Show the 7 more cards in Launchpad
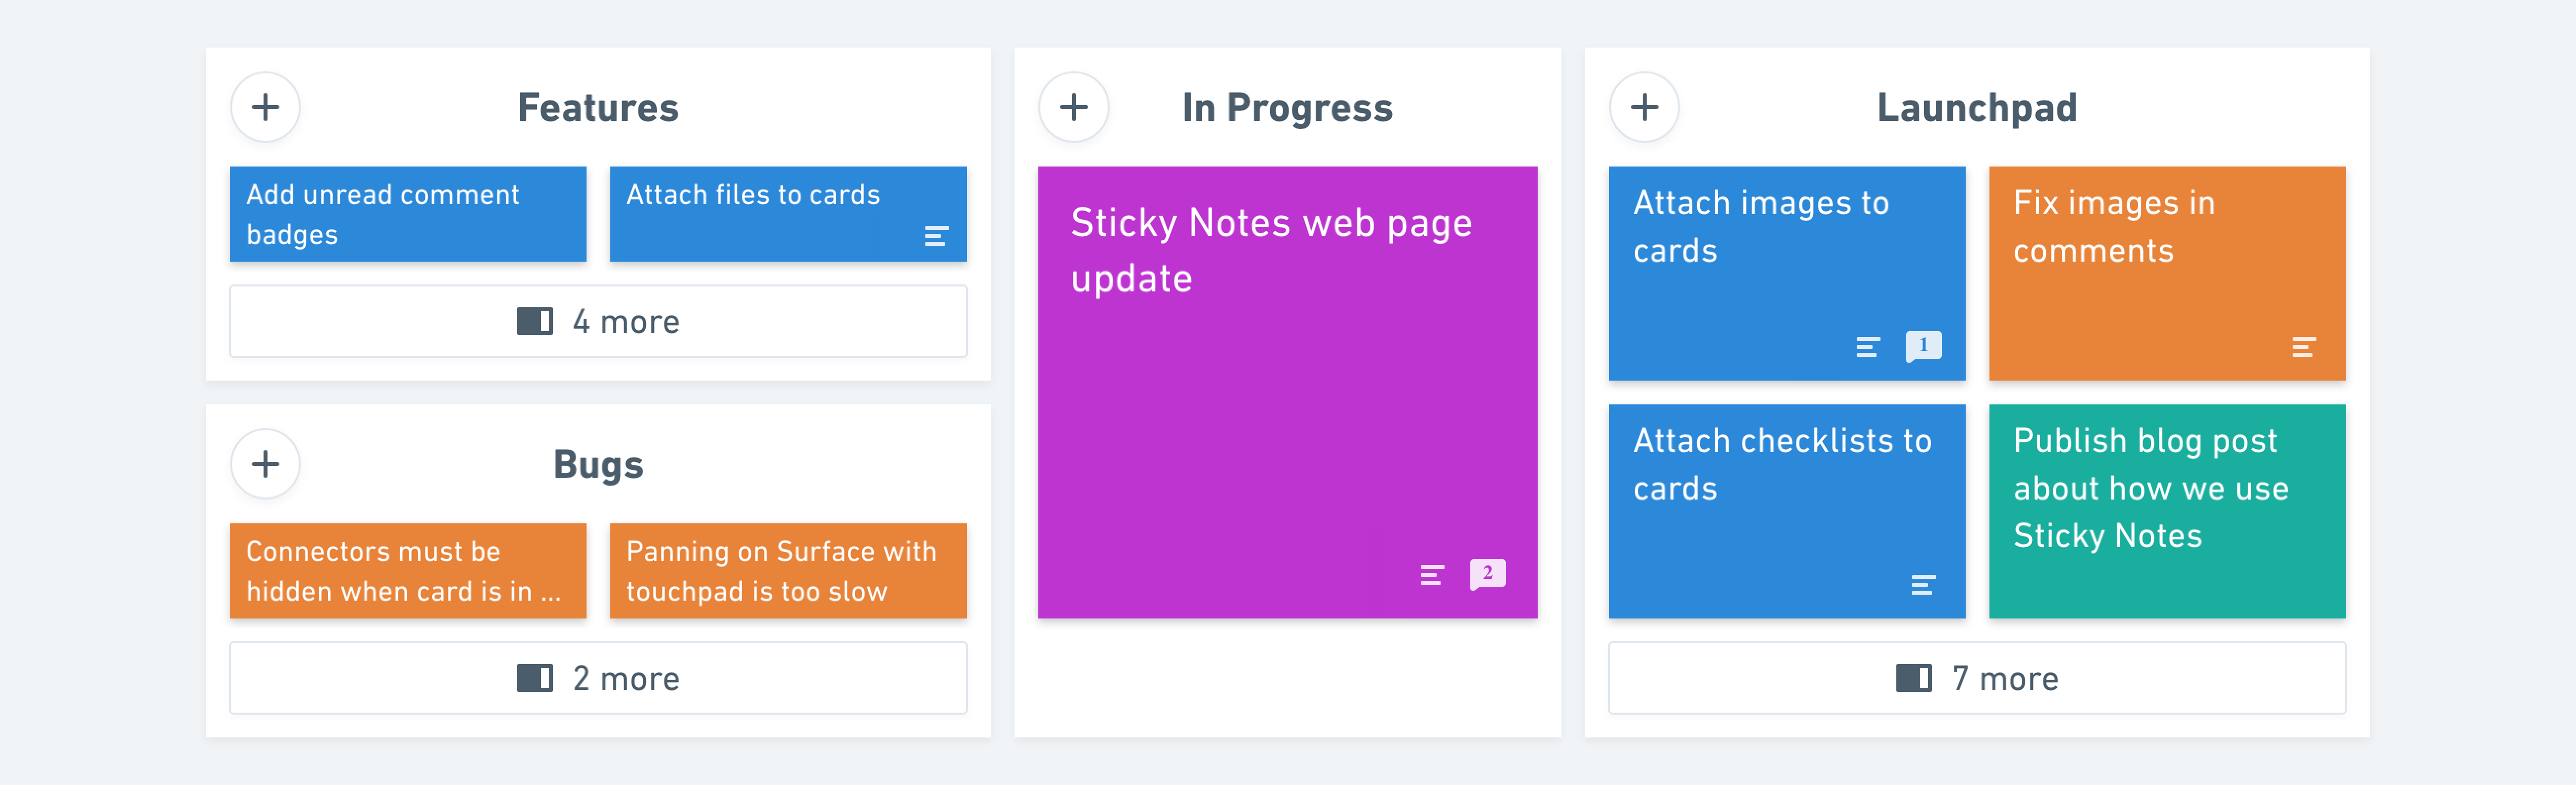This screenshot has height=785, width=2576. (x=1977, y=678)
